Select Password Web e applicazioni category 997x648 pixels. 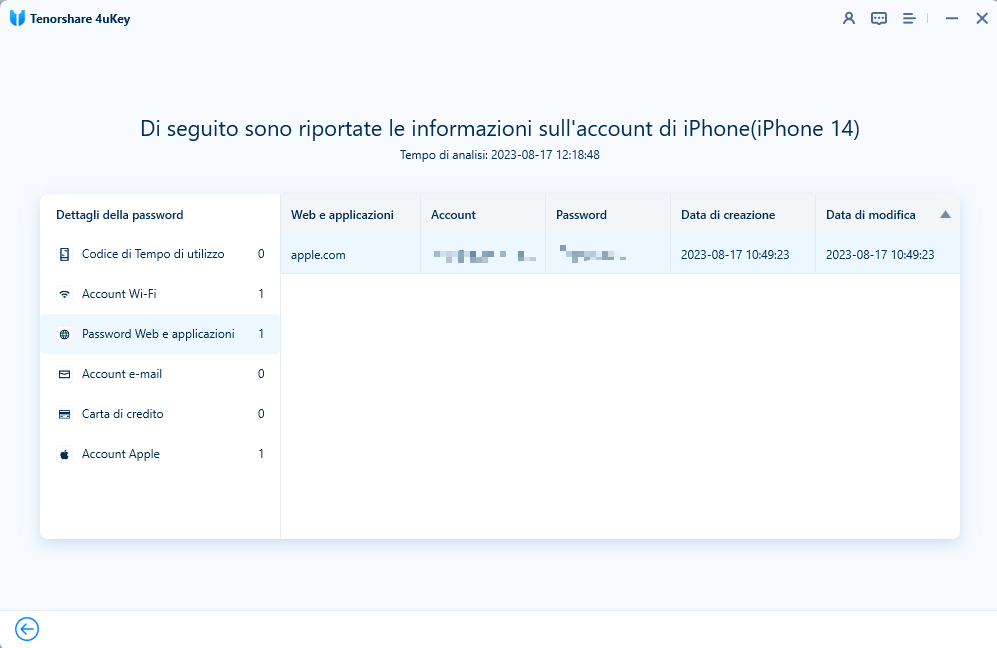(x=160, y=334)
